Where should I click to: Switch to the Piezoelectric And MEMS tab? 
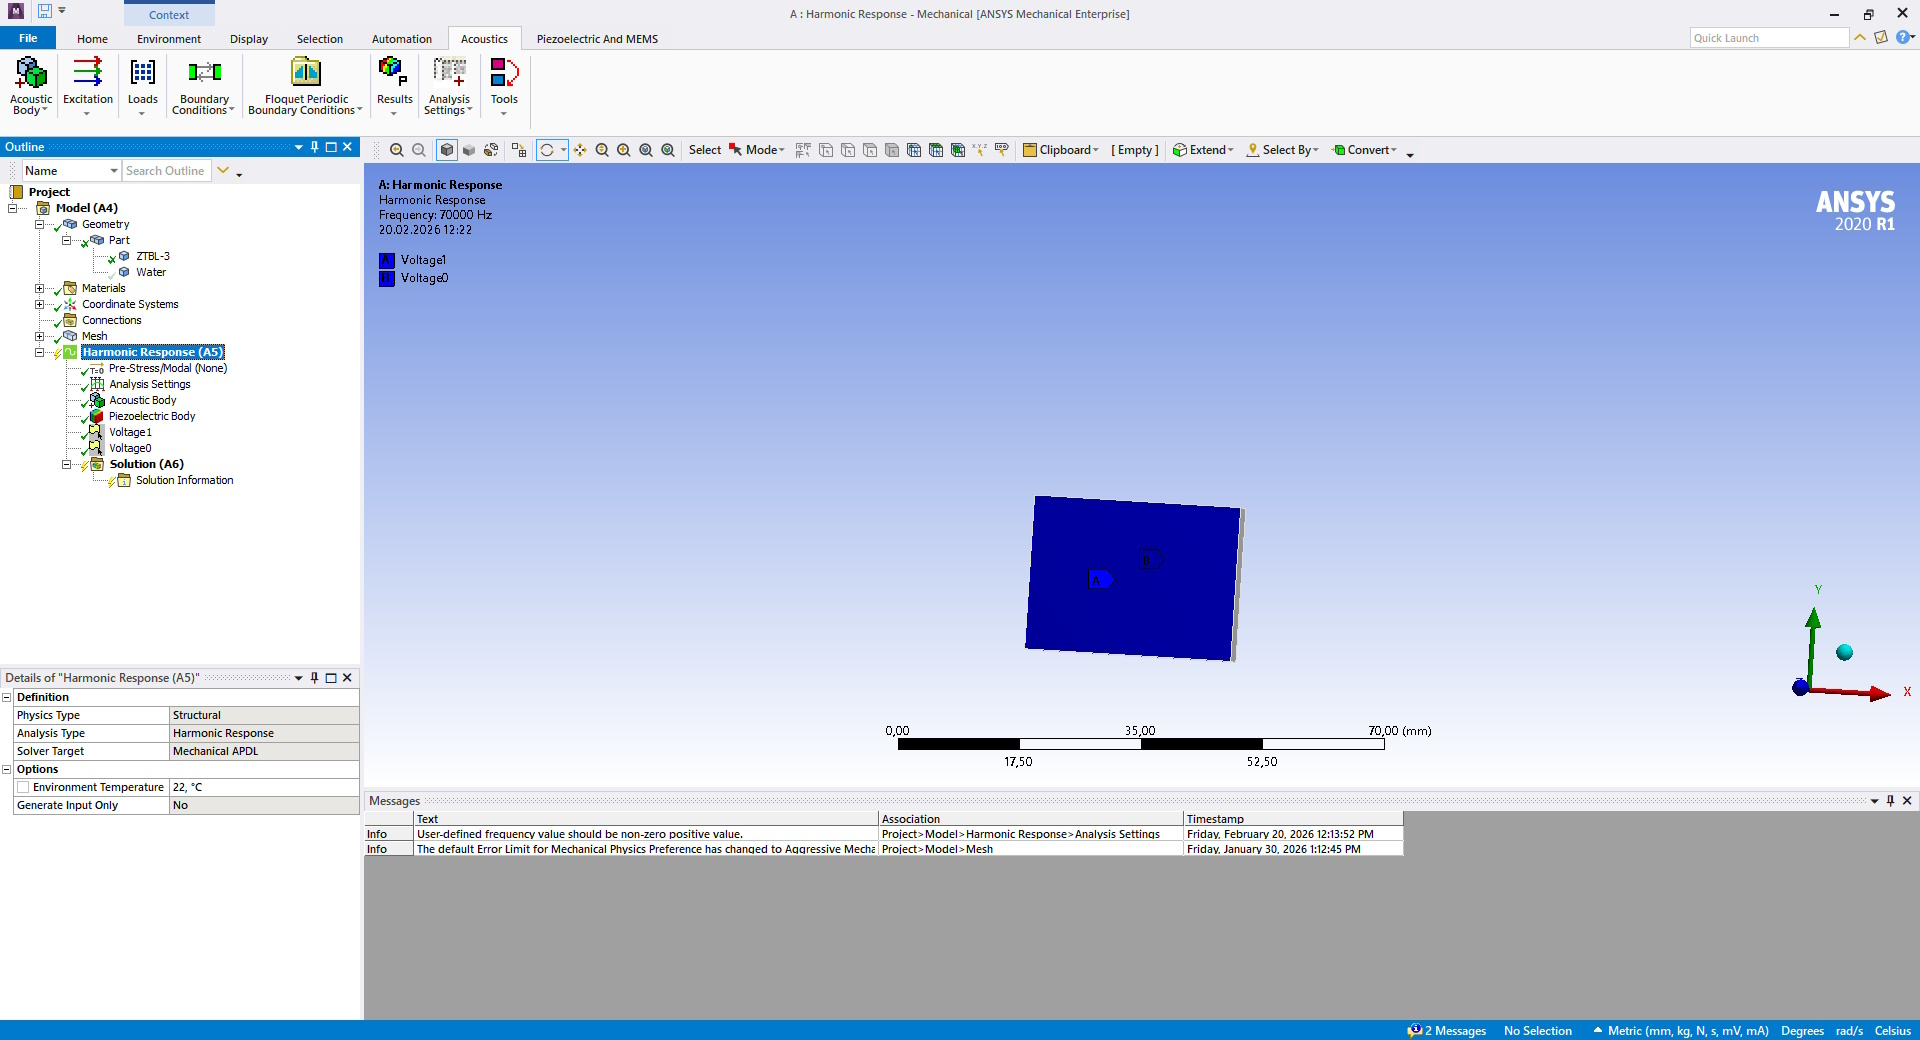pos(597,39)
